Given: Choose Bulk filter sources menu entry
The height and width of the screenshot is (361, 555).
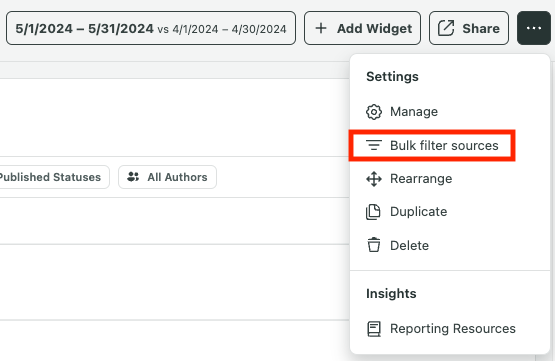Looking at the screenshot, I should pos(450,145).
